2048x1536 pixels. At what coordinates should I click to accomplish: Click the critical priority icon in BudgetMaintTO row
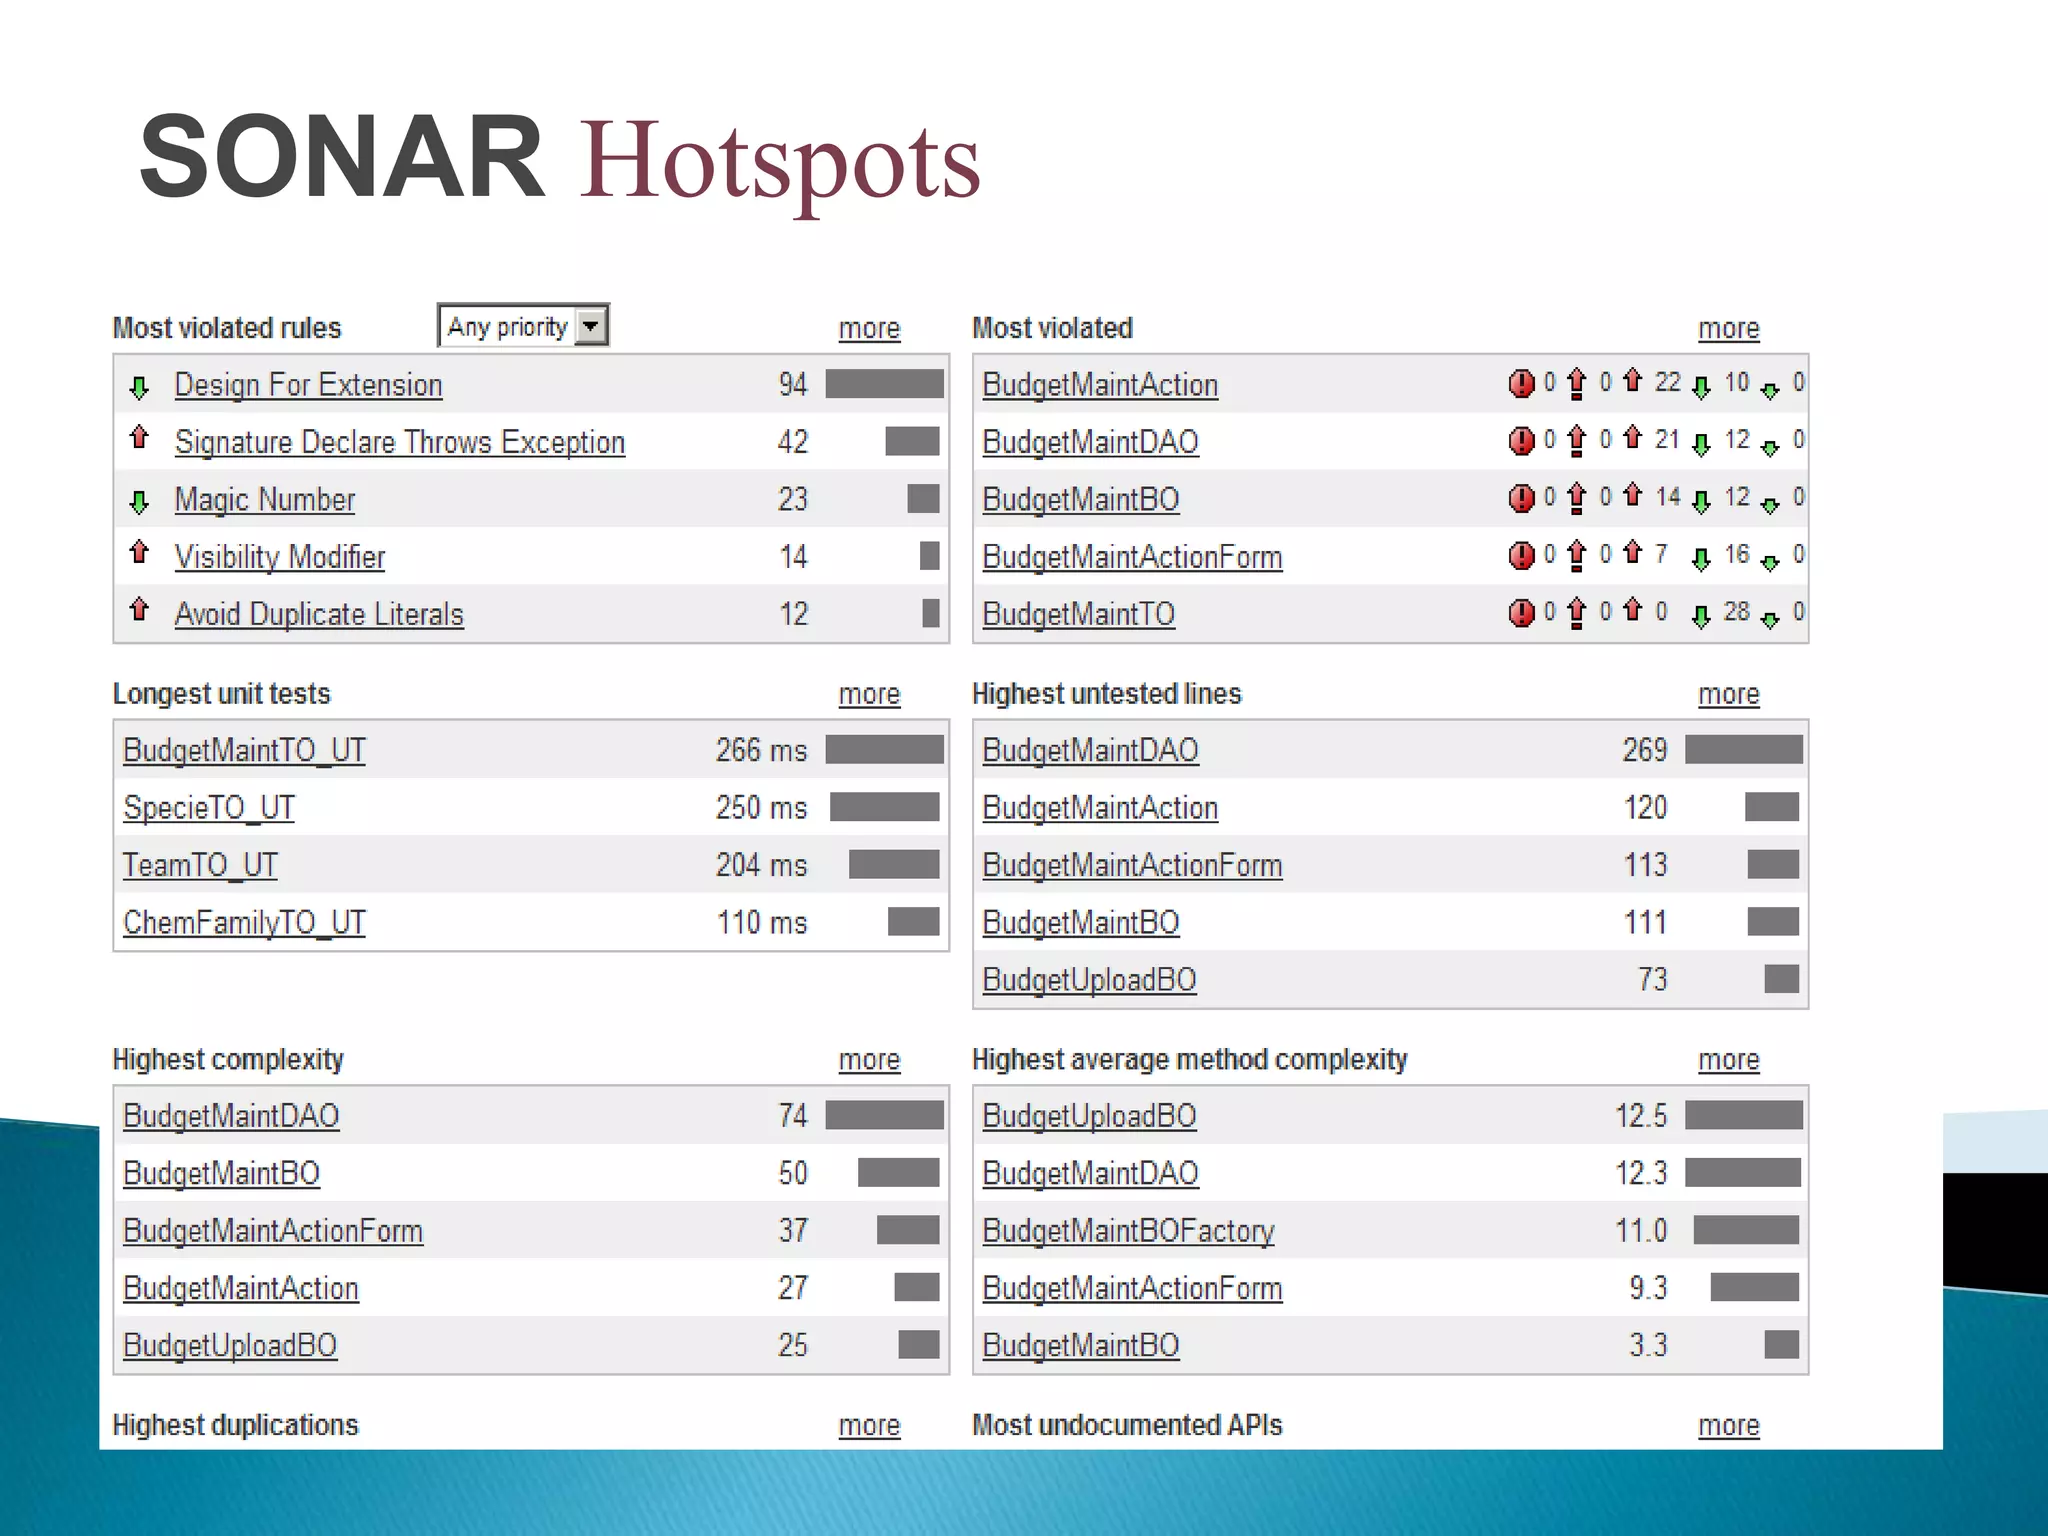[1577, 613]
